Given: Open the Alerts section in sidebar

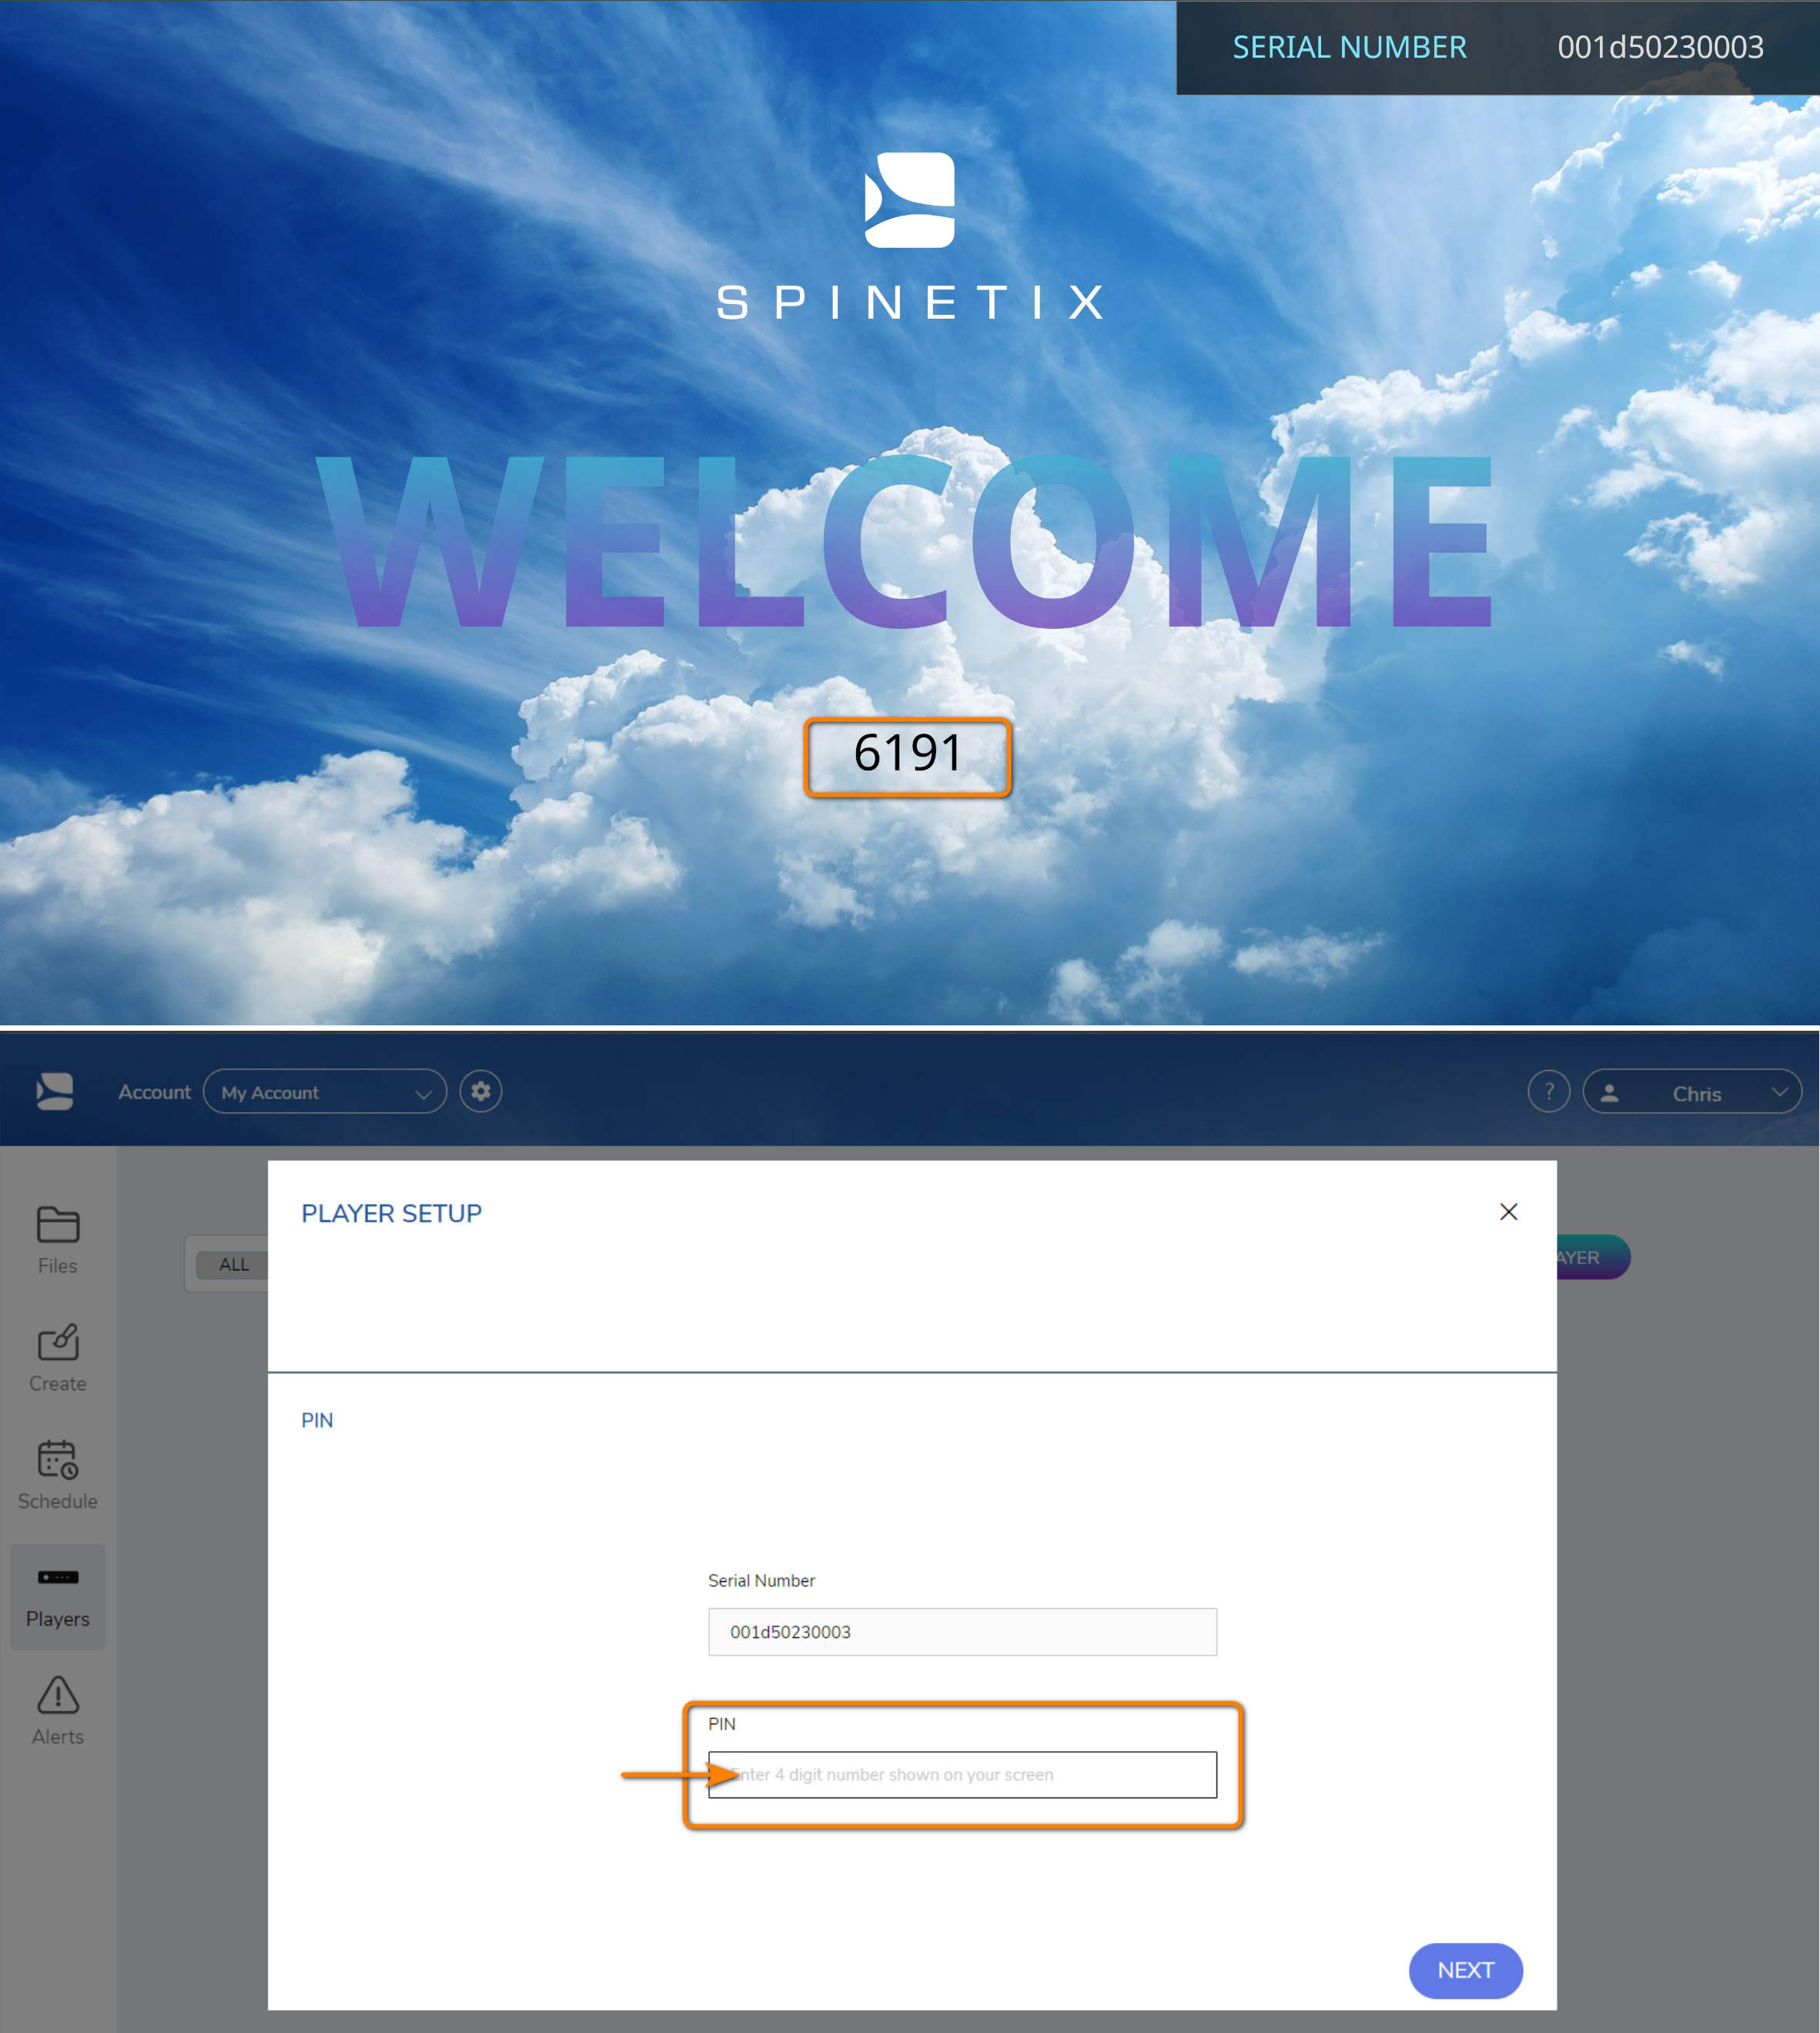Looking at the screenshot, I should coord(57,1712).
